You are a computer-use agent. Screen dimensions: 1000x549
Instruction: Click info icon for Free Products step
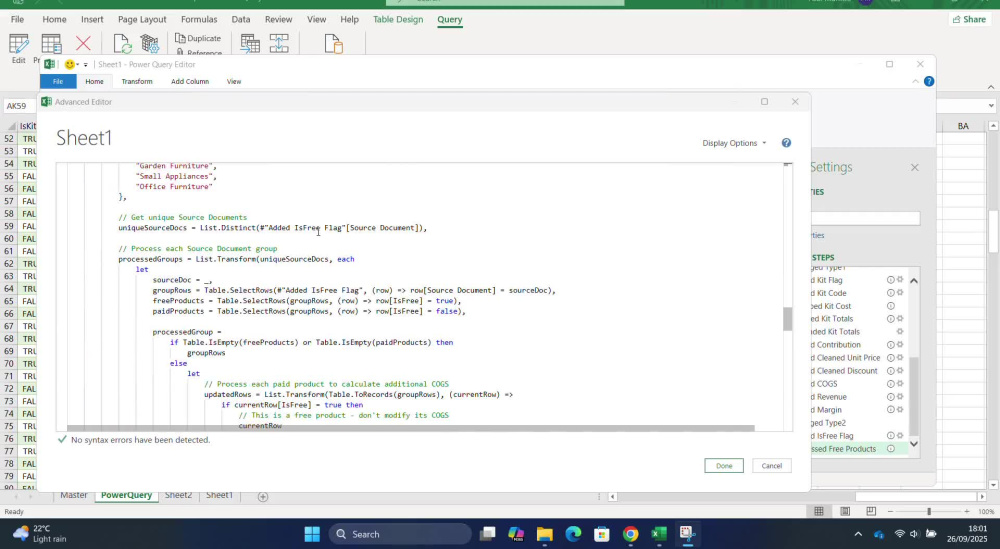pyautogui.click(x=891, y=449)
